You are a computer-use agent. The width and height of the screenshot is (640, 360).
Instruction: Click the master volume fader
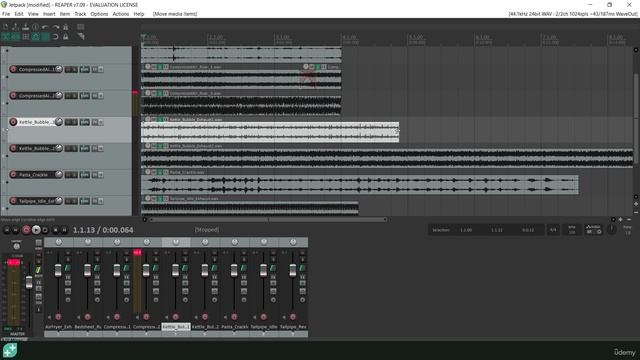pyautogui.click(x=29, y=282)
